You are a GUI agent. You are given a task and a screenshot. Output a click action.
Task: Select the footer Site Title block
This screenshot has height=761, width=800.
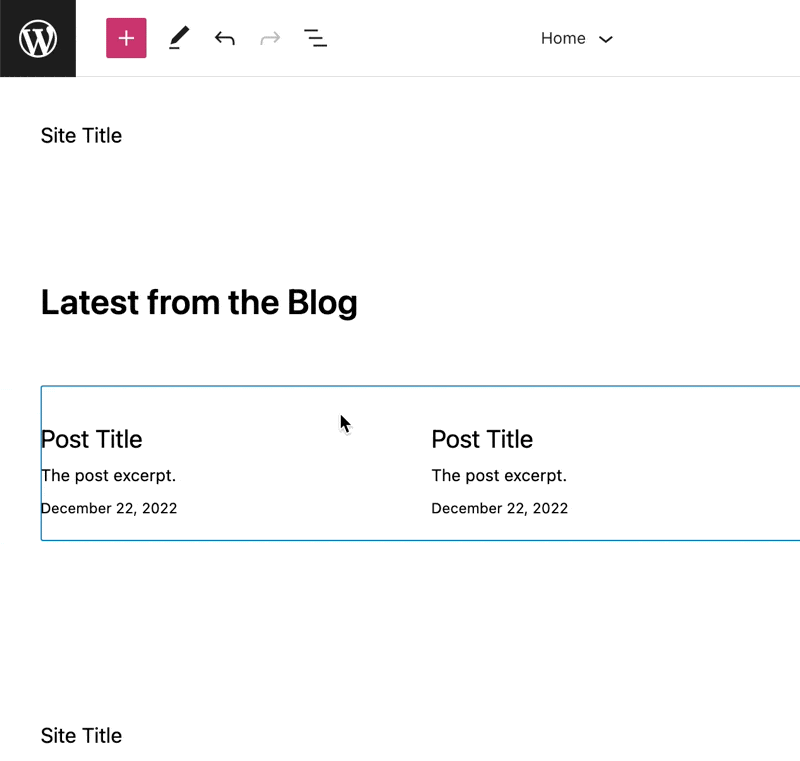pos(81,735)
